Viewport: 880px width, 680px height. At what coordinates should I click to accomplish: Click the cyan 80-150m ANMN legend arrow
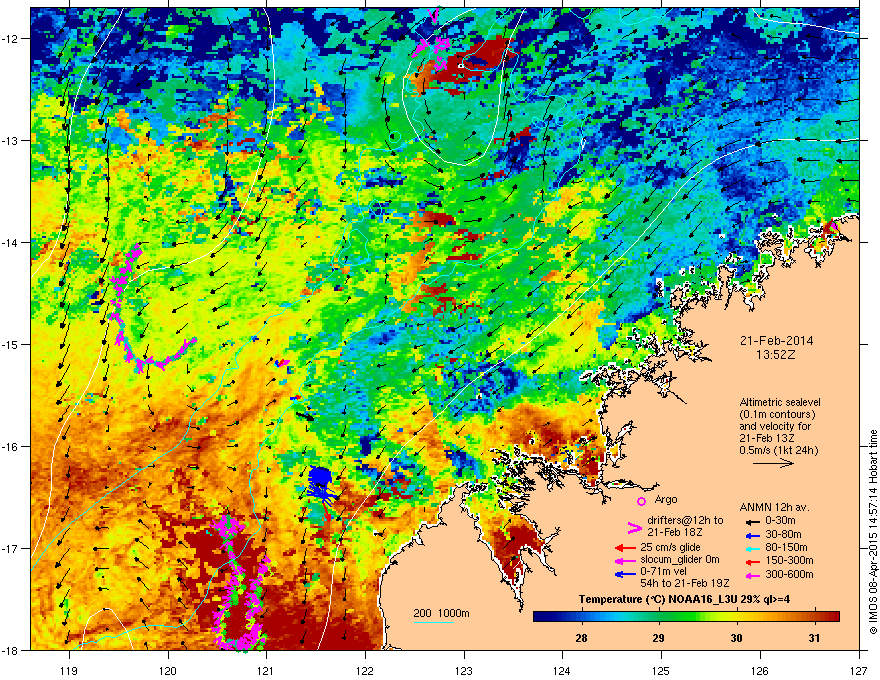tap(753, 548)
